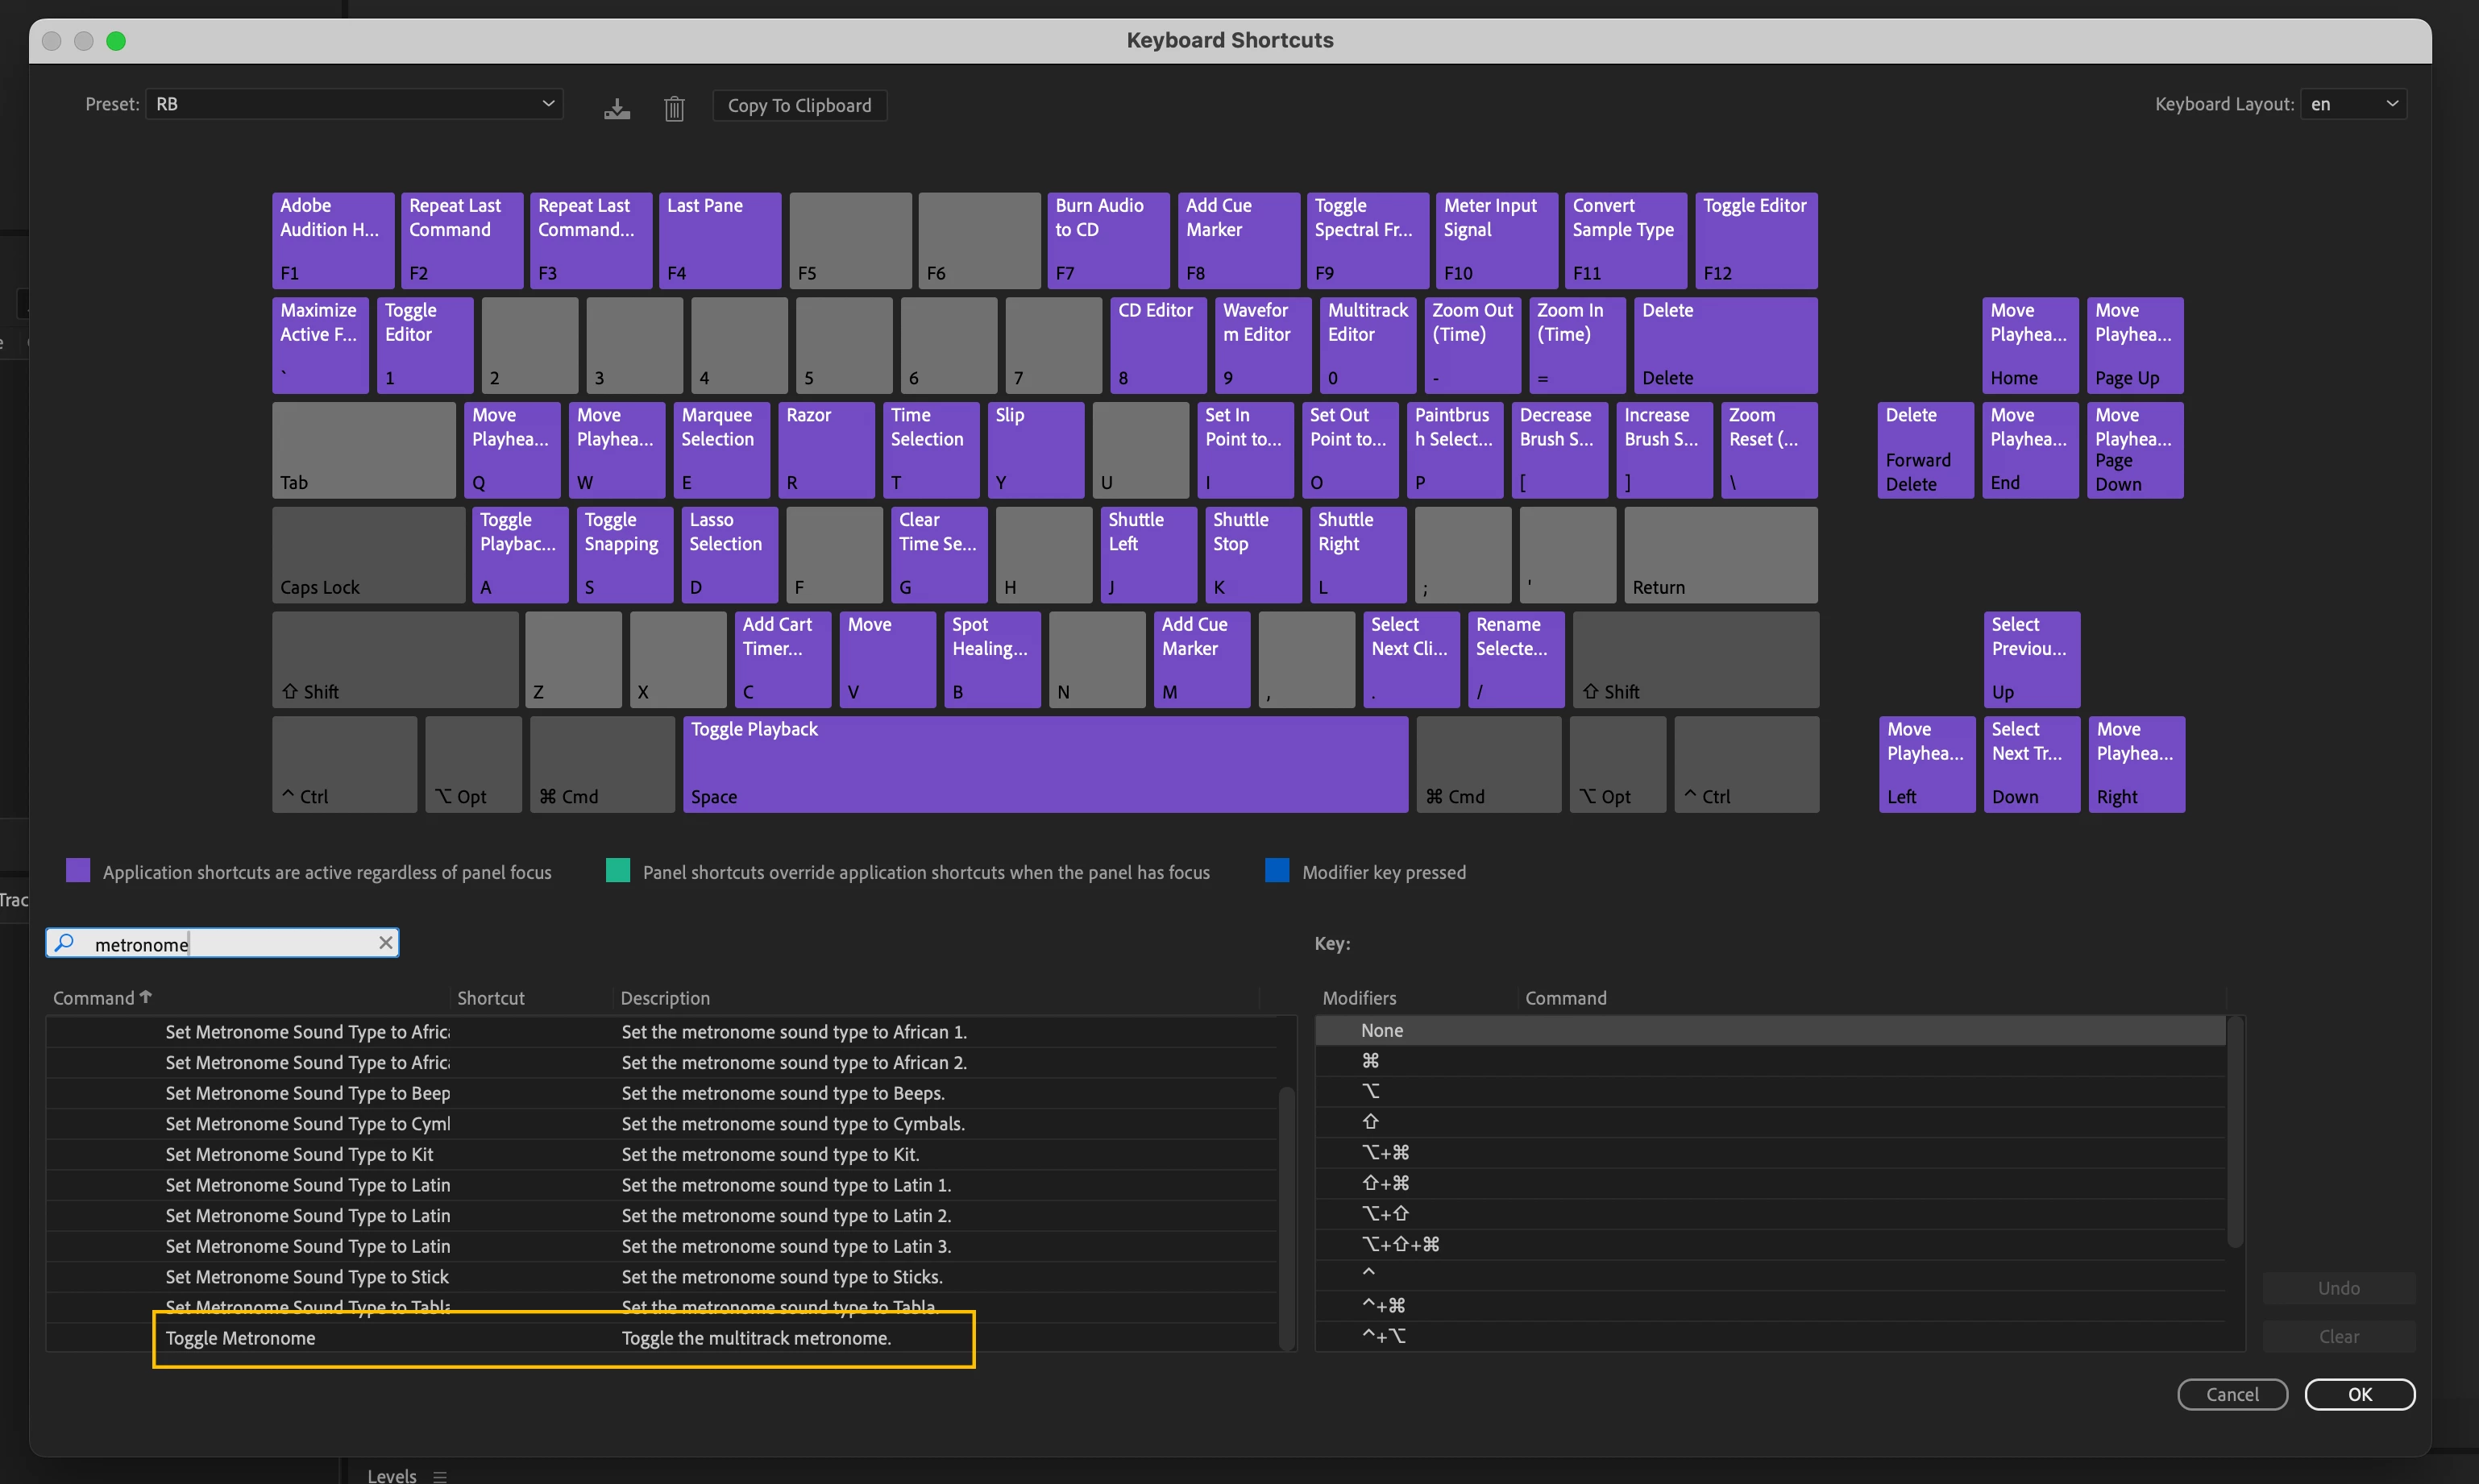Click the L key Shuttle Right
Viewport: 2479px width, 1484px height.
click(x=1358, y=555)
